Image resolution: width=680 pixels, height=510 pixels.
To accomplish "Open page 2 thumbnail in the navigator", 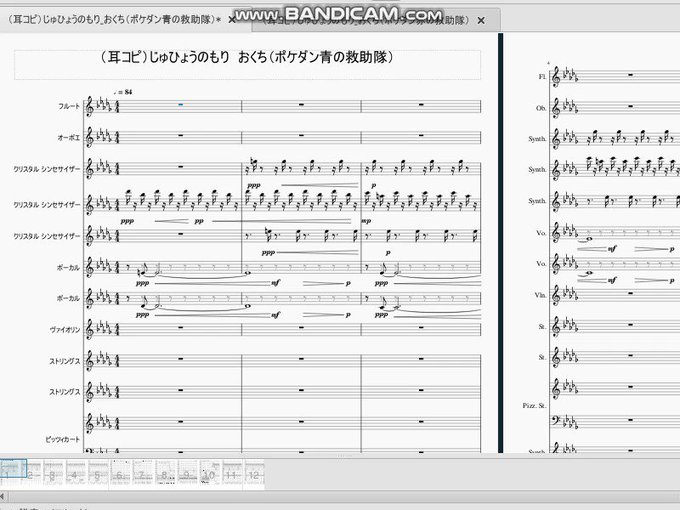I will (32, 474).
